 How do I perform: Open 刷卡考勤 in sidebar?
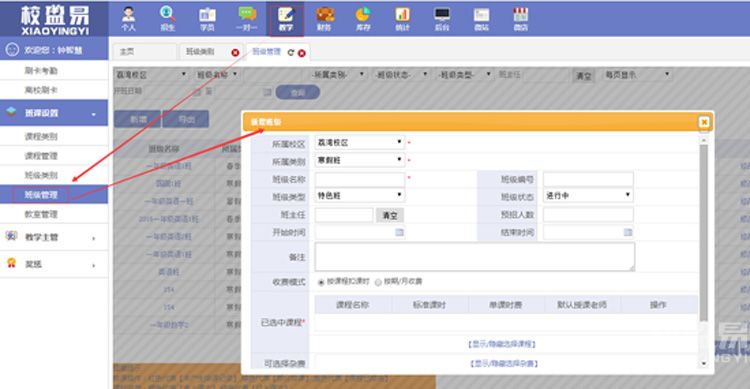[41, 70]
